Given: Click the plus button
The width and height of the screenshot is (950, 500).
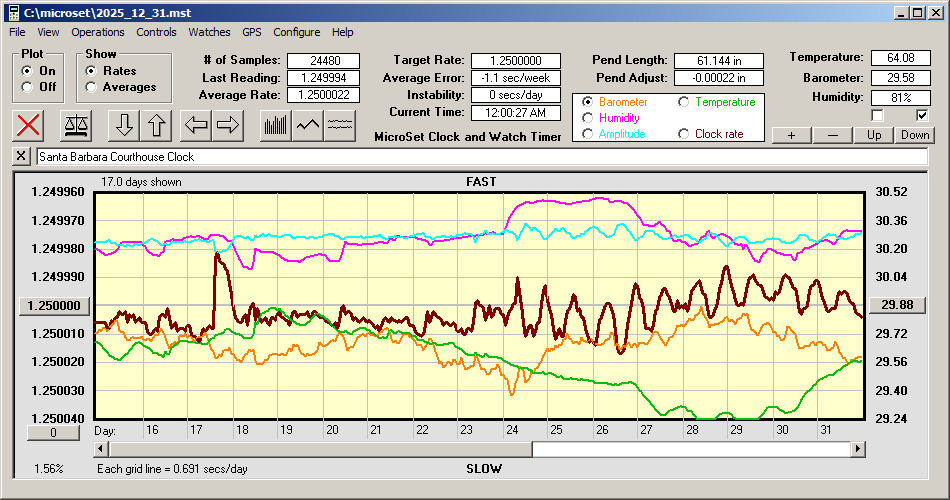Looking at the screenshot, I should pos(791,135).
